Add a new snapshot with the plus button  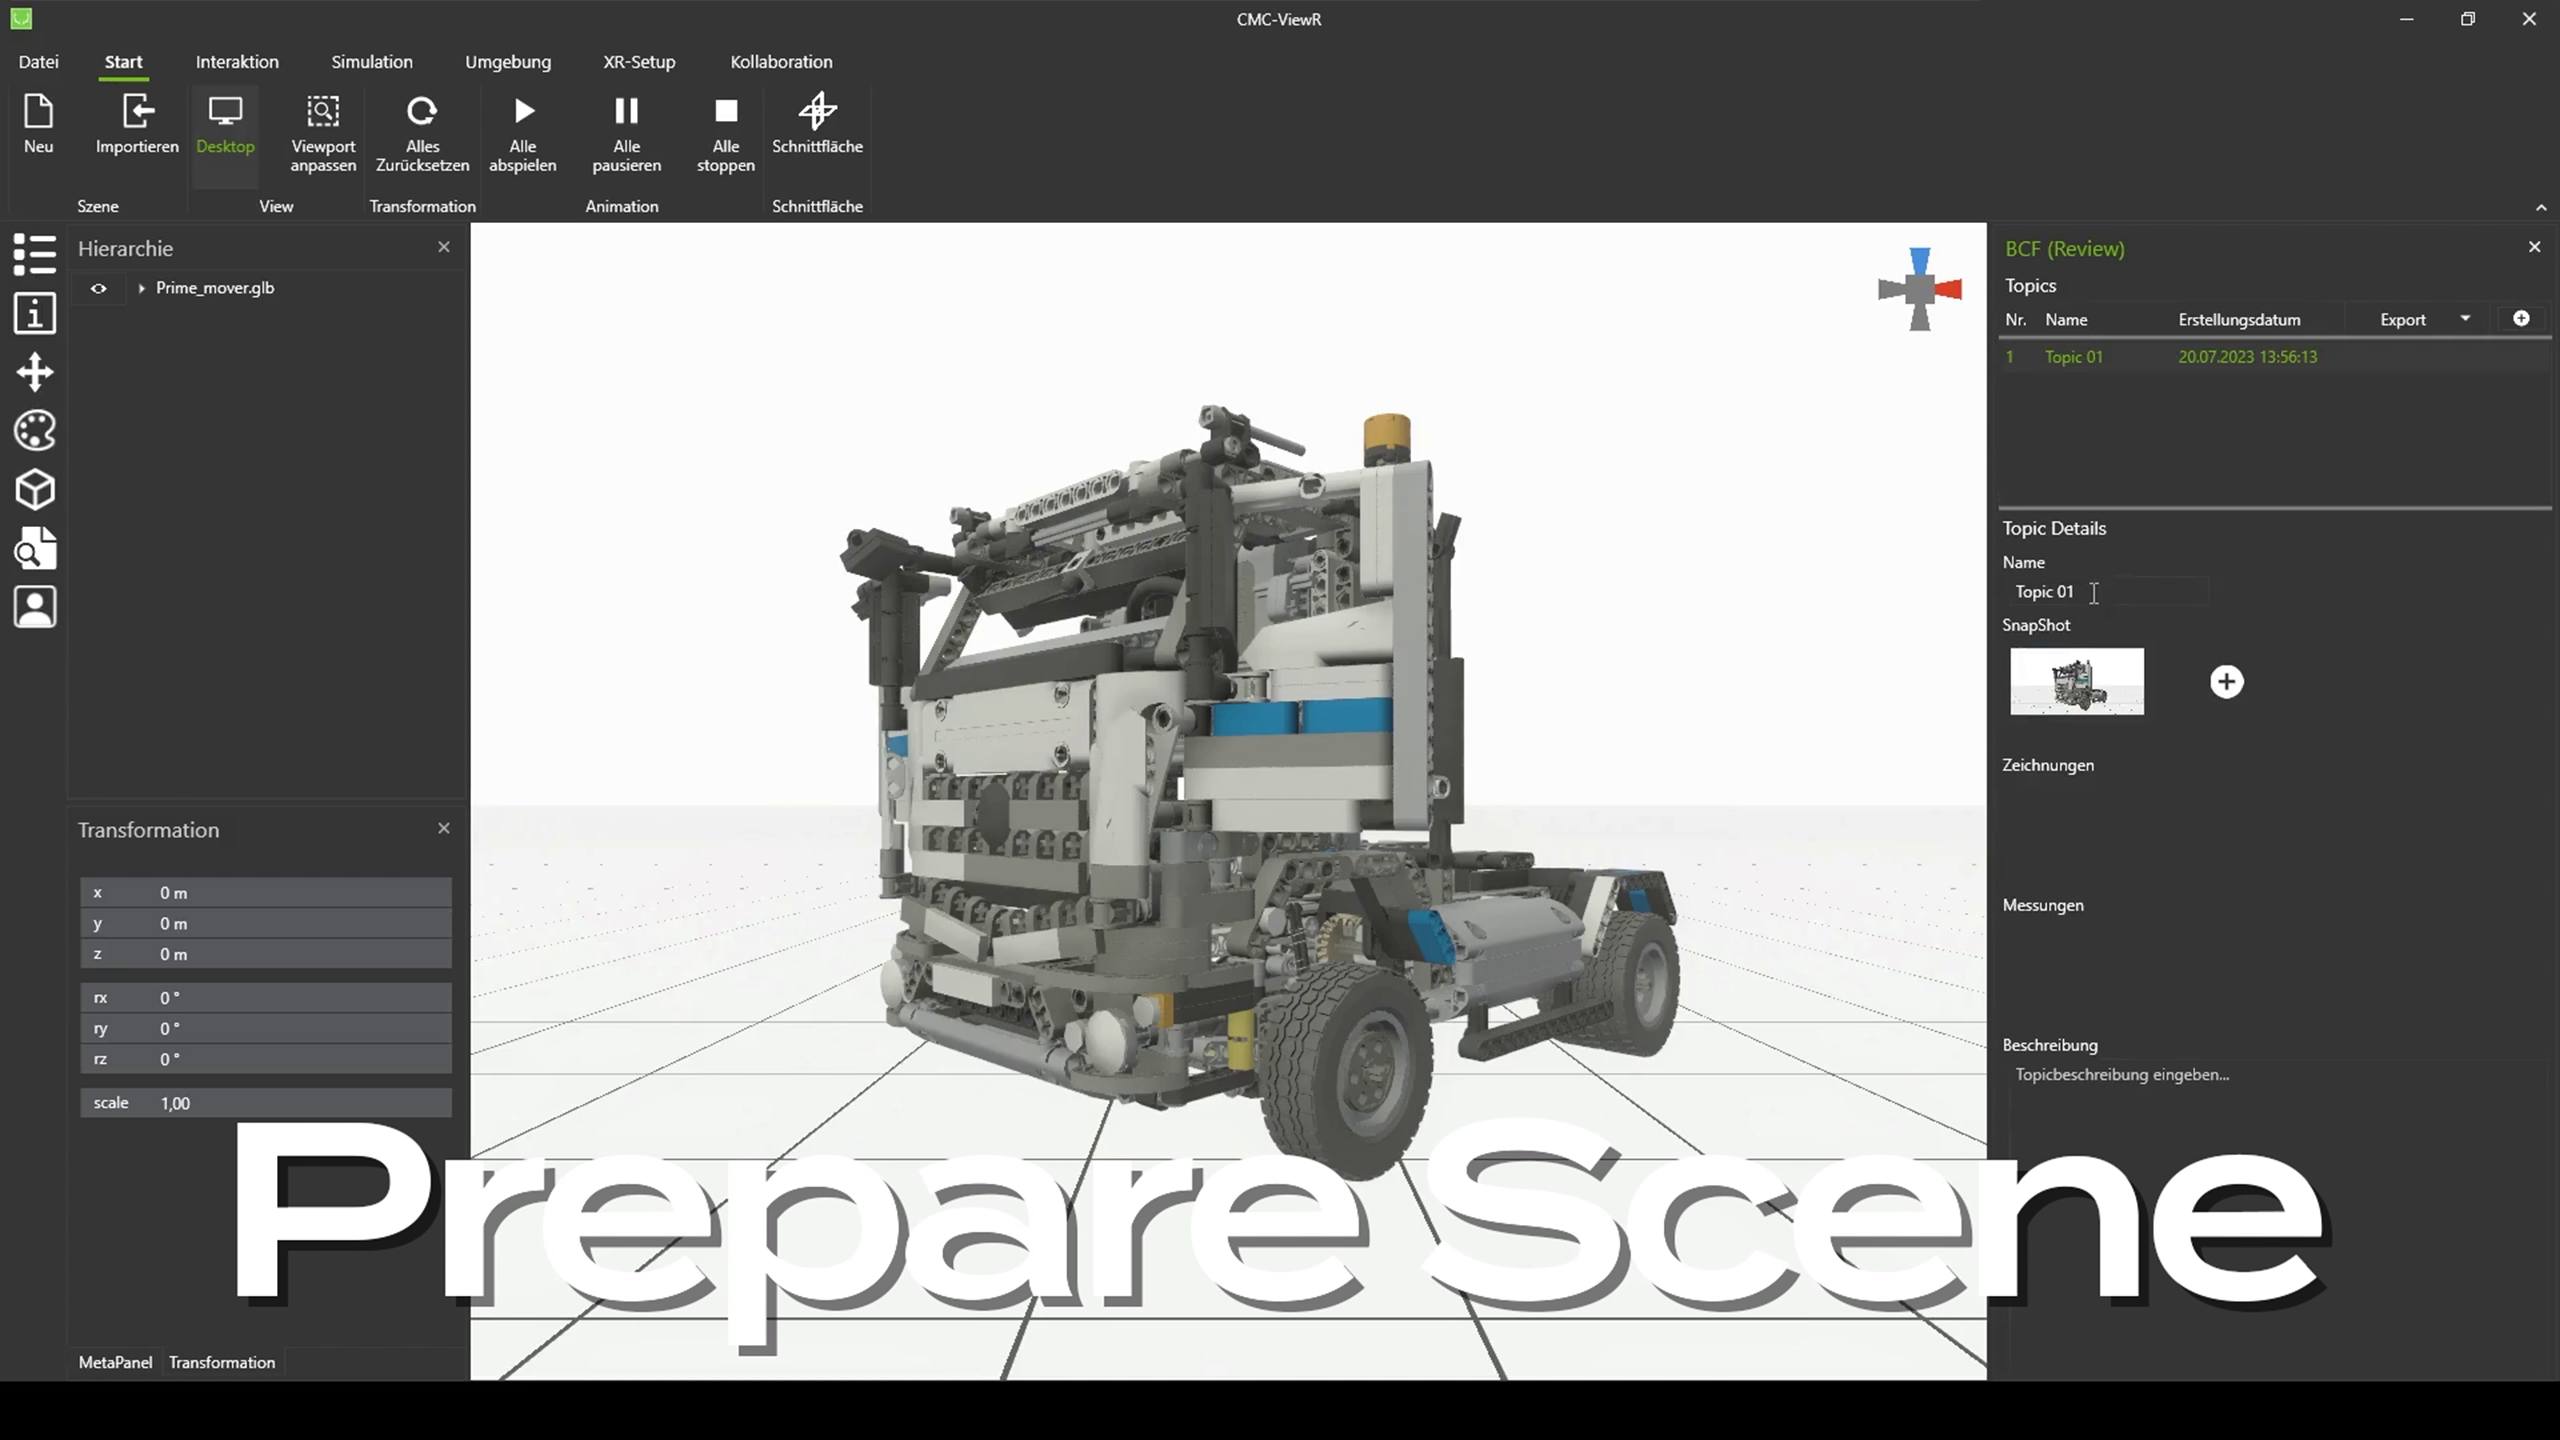coord(2226,682)
